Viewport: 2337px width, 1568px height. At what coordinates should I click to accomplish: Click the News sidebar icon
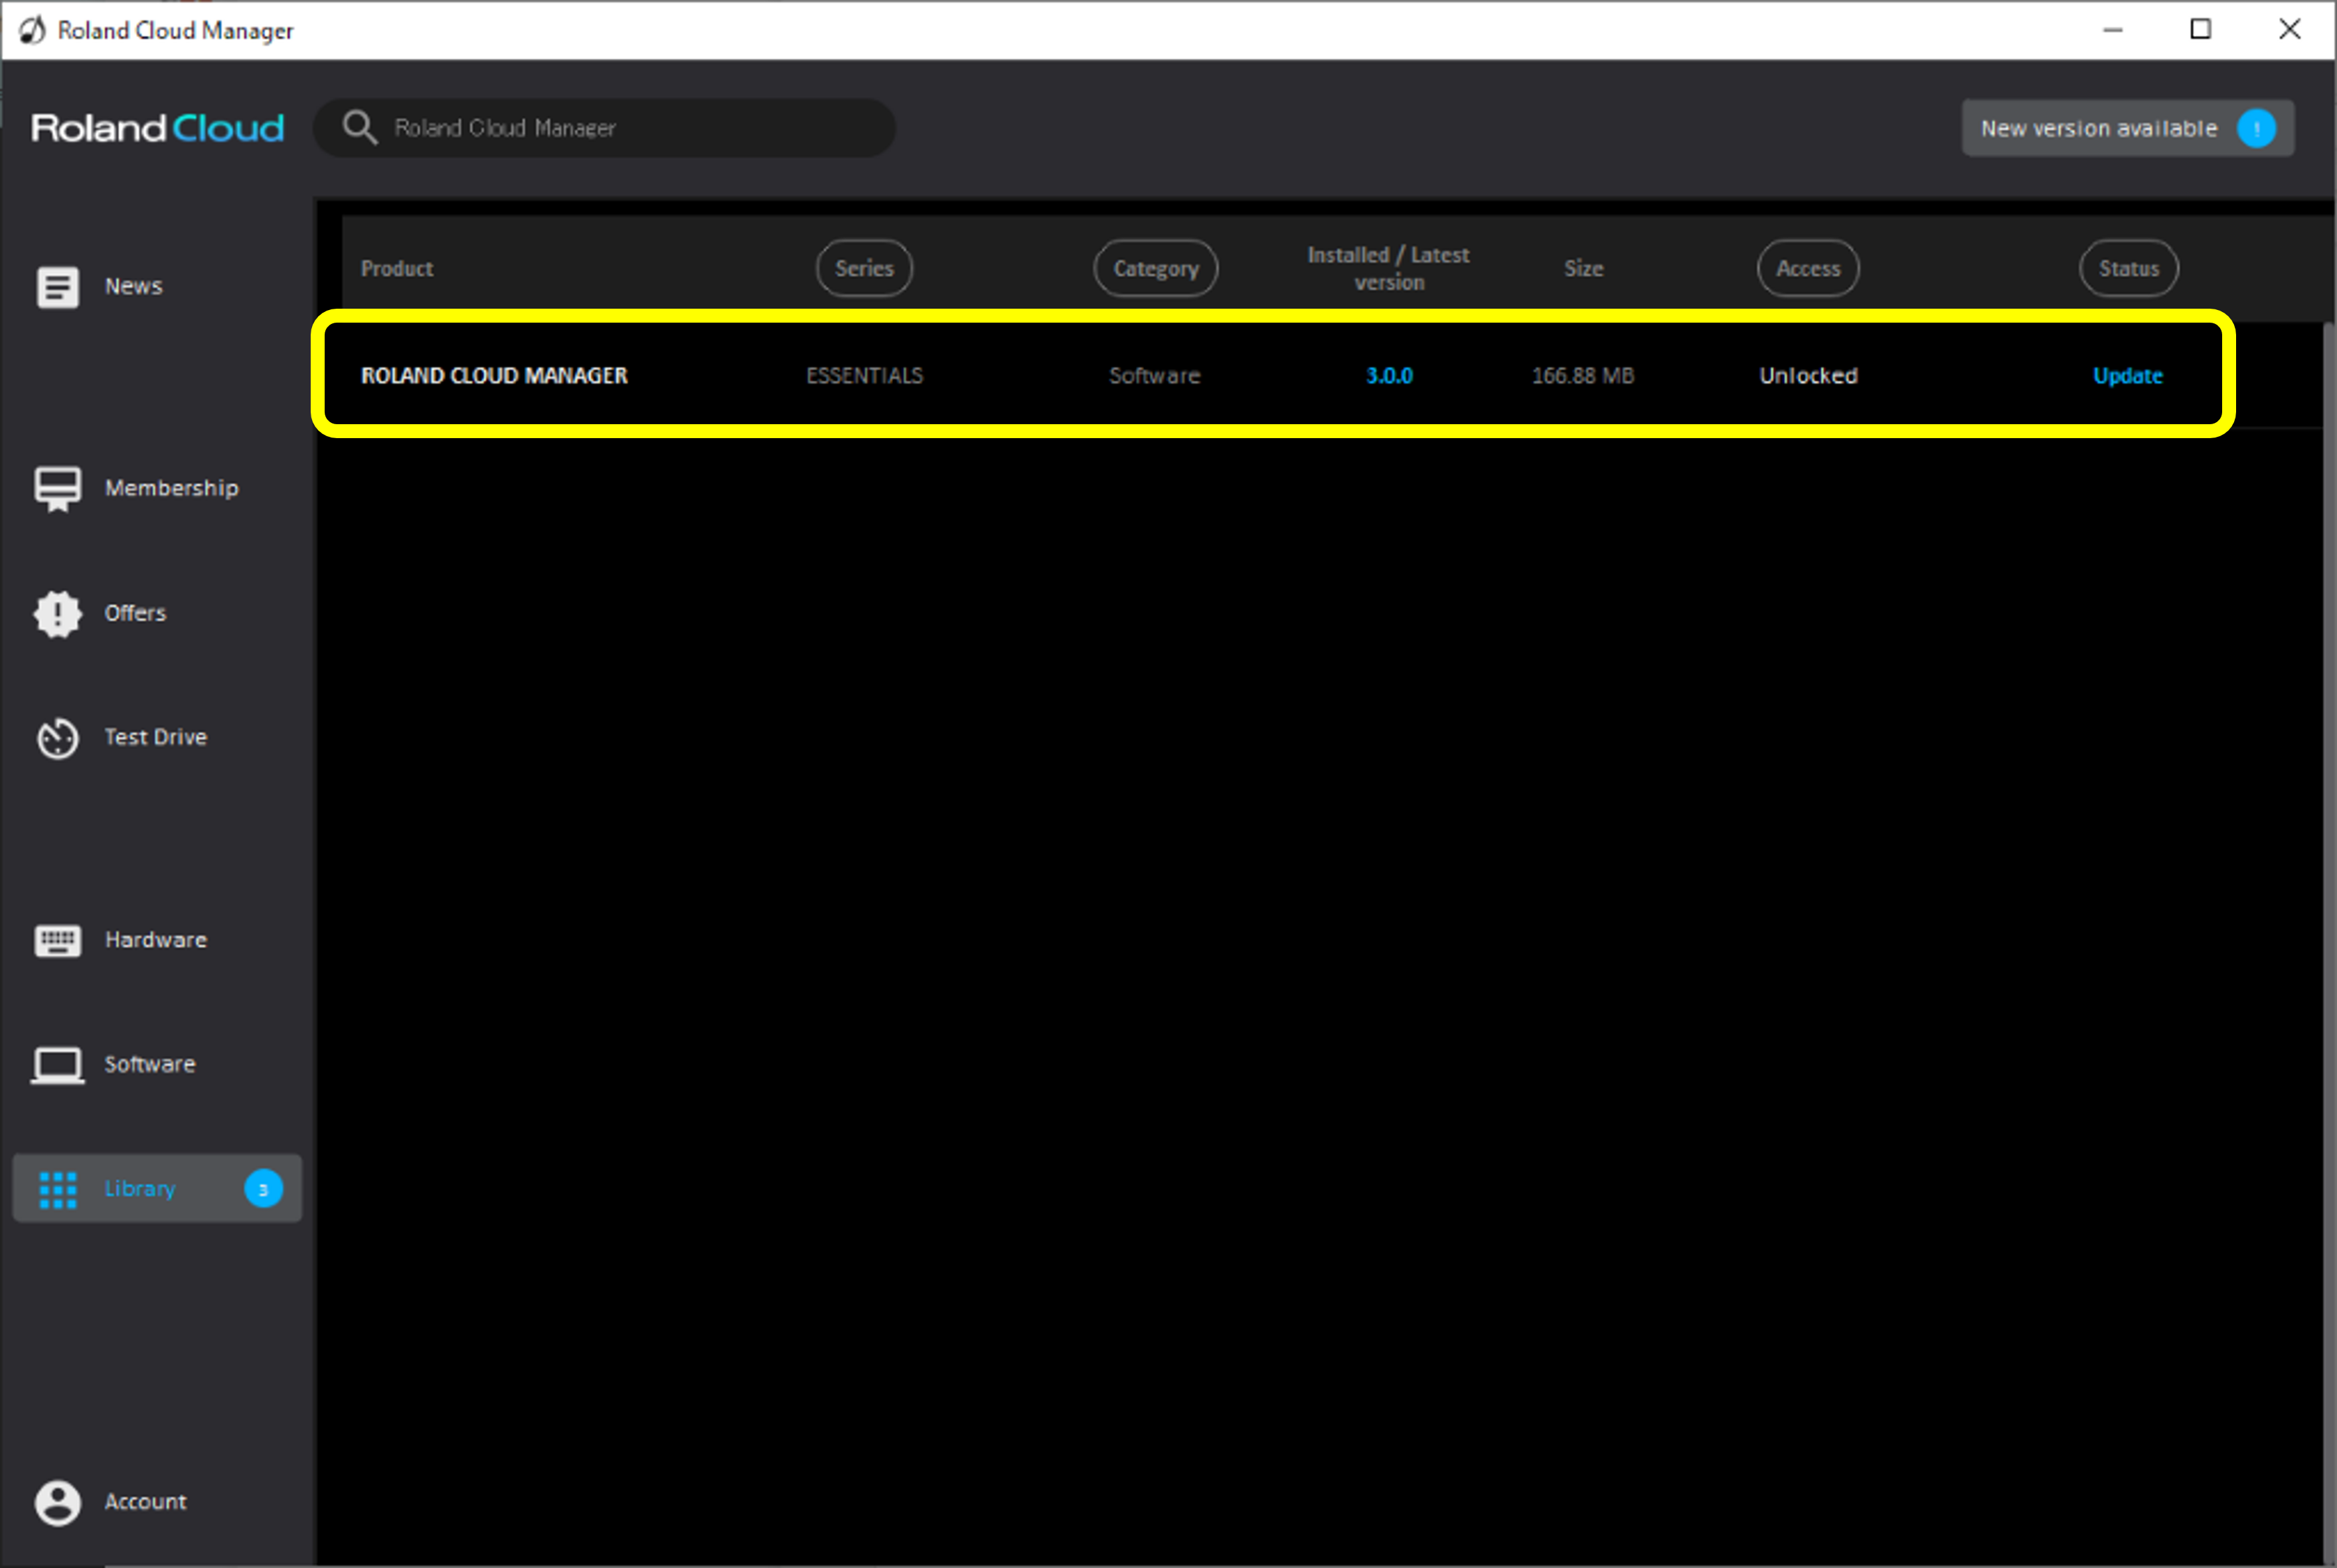(60, 285)
